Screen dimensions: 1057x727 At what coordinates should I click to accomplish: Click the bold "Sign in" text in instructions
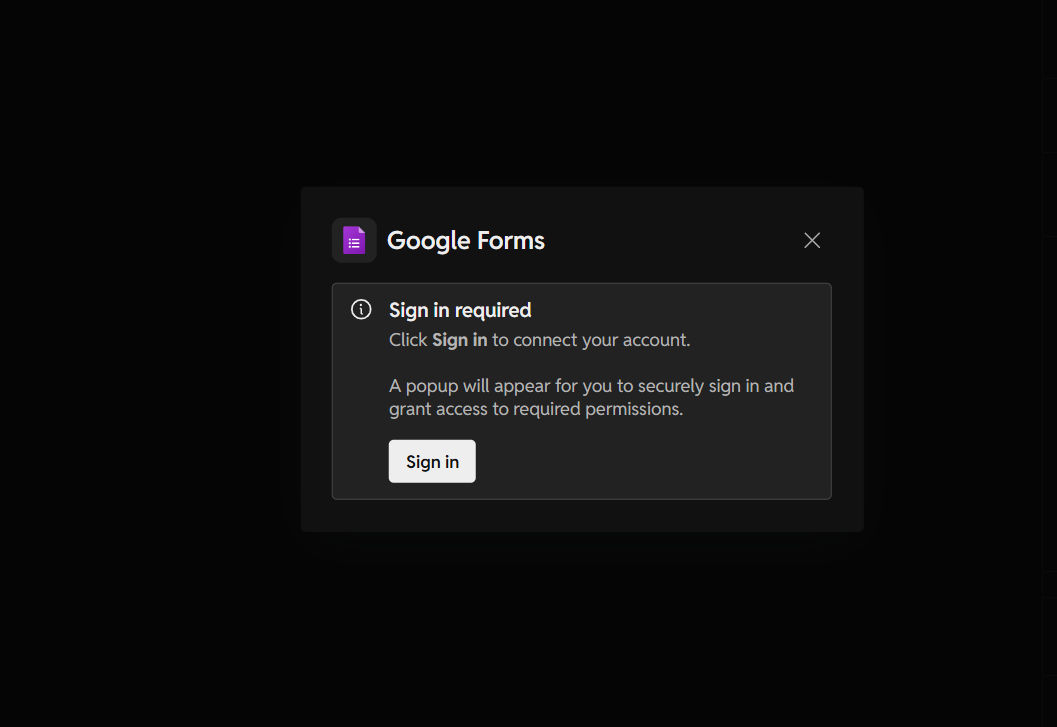pyautogui.click(x=460, y=340)
